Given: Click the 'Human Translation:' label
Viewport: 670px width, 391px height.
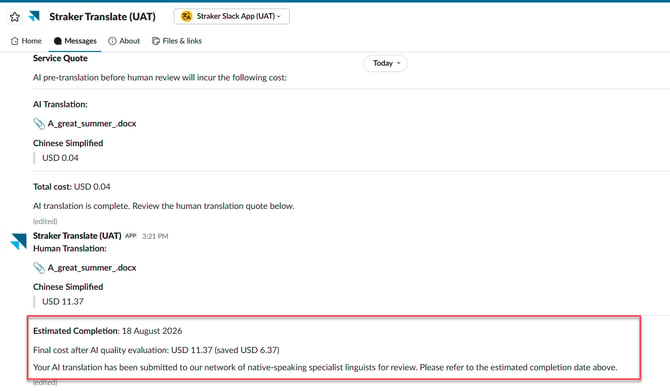Looking at the screenshot, I should coord(70,249).
